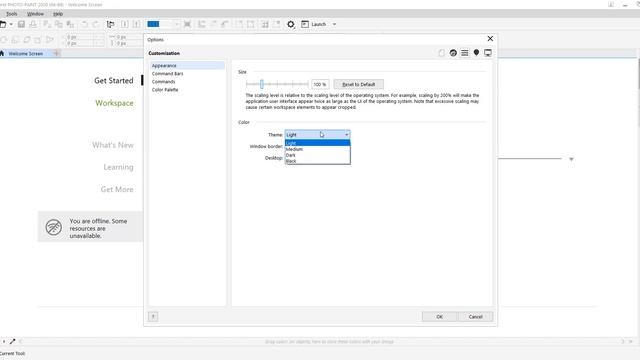Click the Import icon in the toolbar
640x360 pixels.
[124, 24]
